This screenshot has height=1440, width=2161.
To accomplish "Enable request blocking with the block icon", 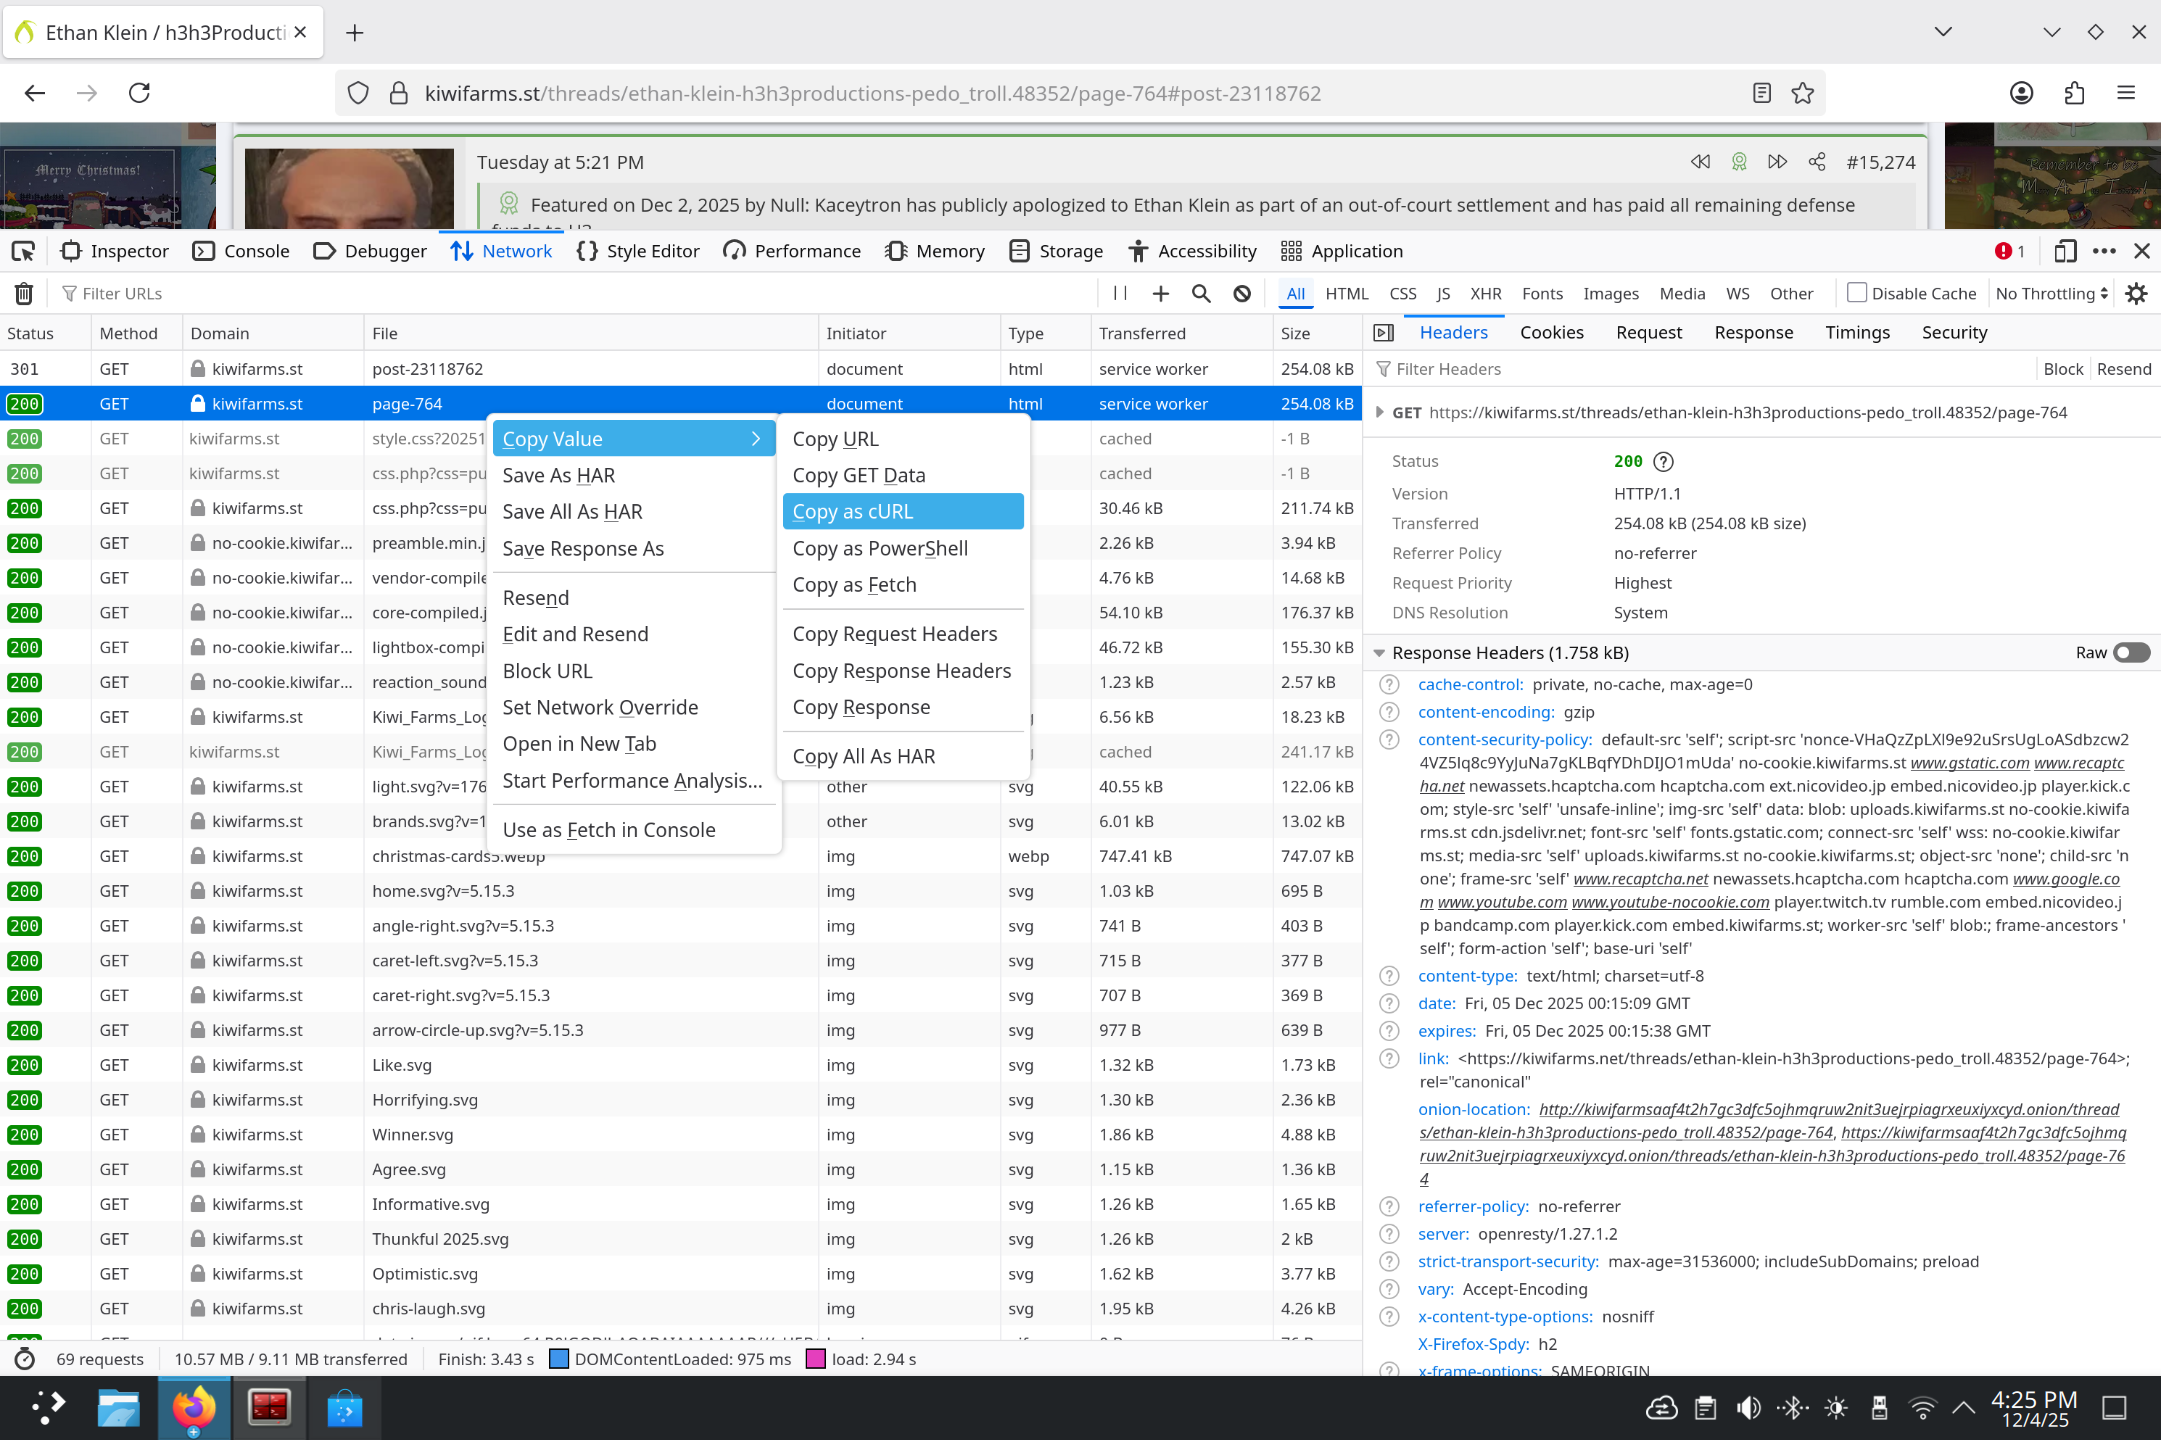I will [x=1241, y=293].
